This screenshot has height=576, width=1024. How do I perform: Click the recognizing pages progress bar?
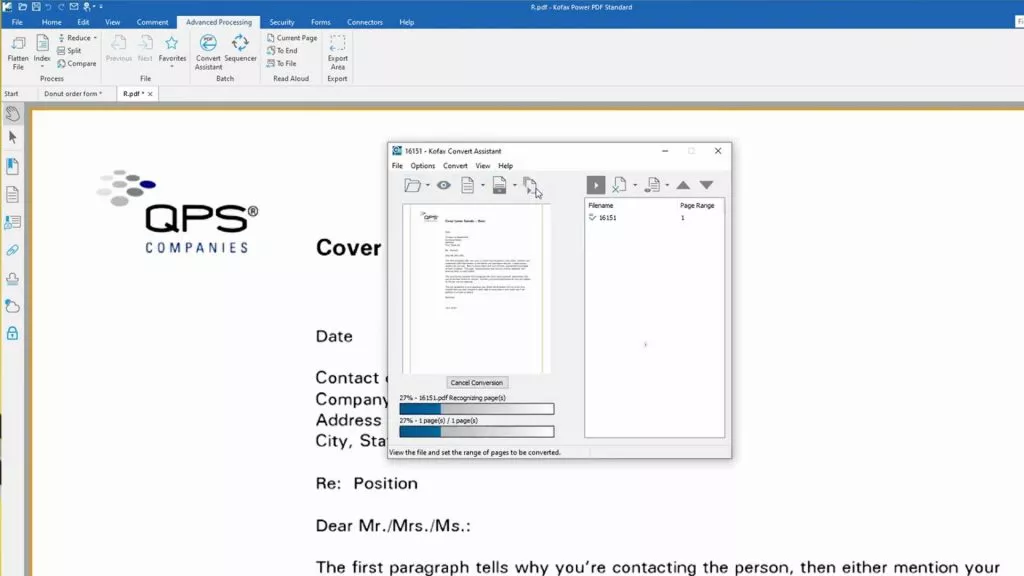click(477, 409)
